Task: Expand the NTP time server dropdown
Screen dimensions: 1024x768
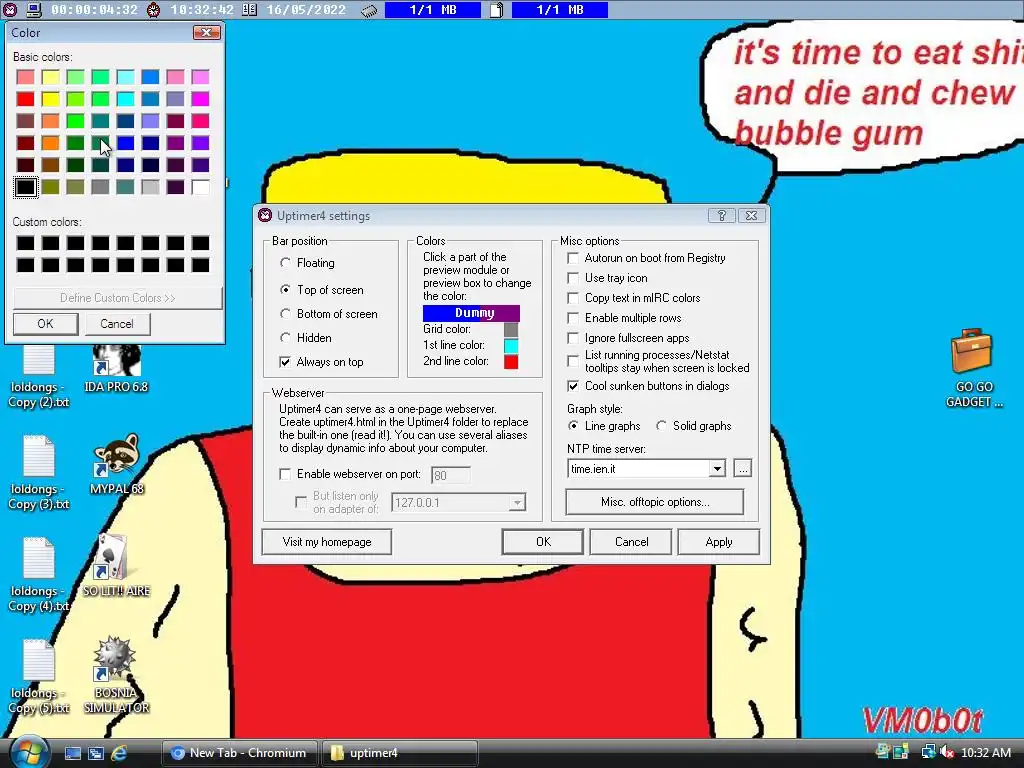Action: 717,469
